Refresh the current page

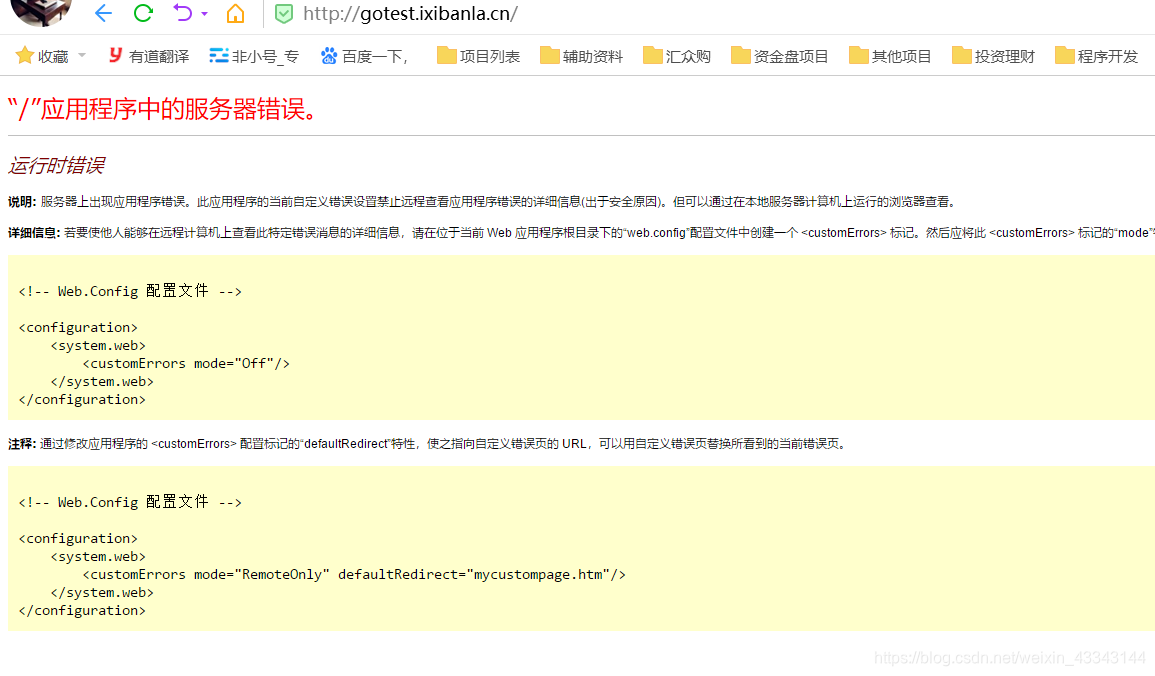pos(143,14)
